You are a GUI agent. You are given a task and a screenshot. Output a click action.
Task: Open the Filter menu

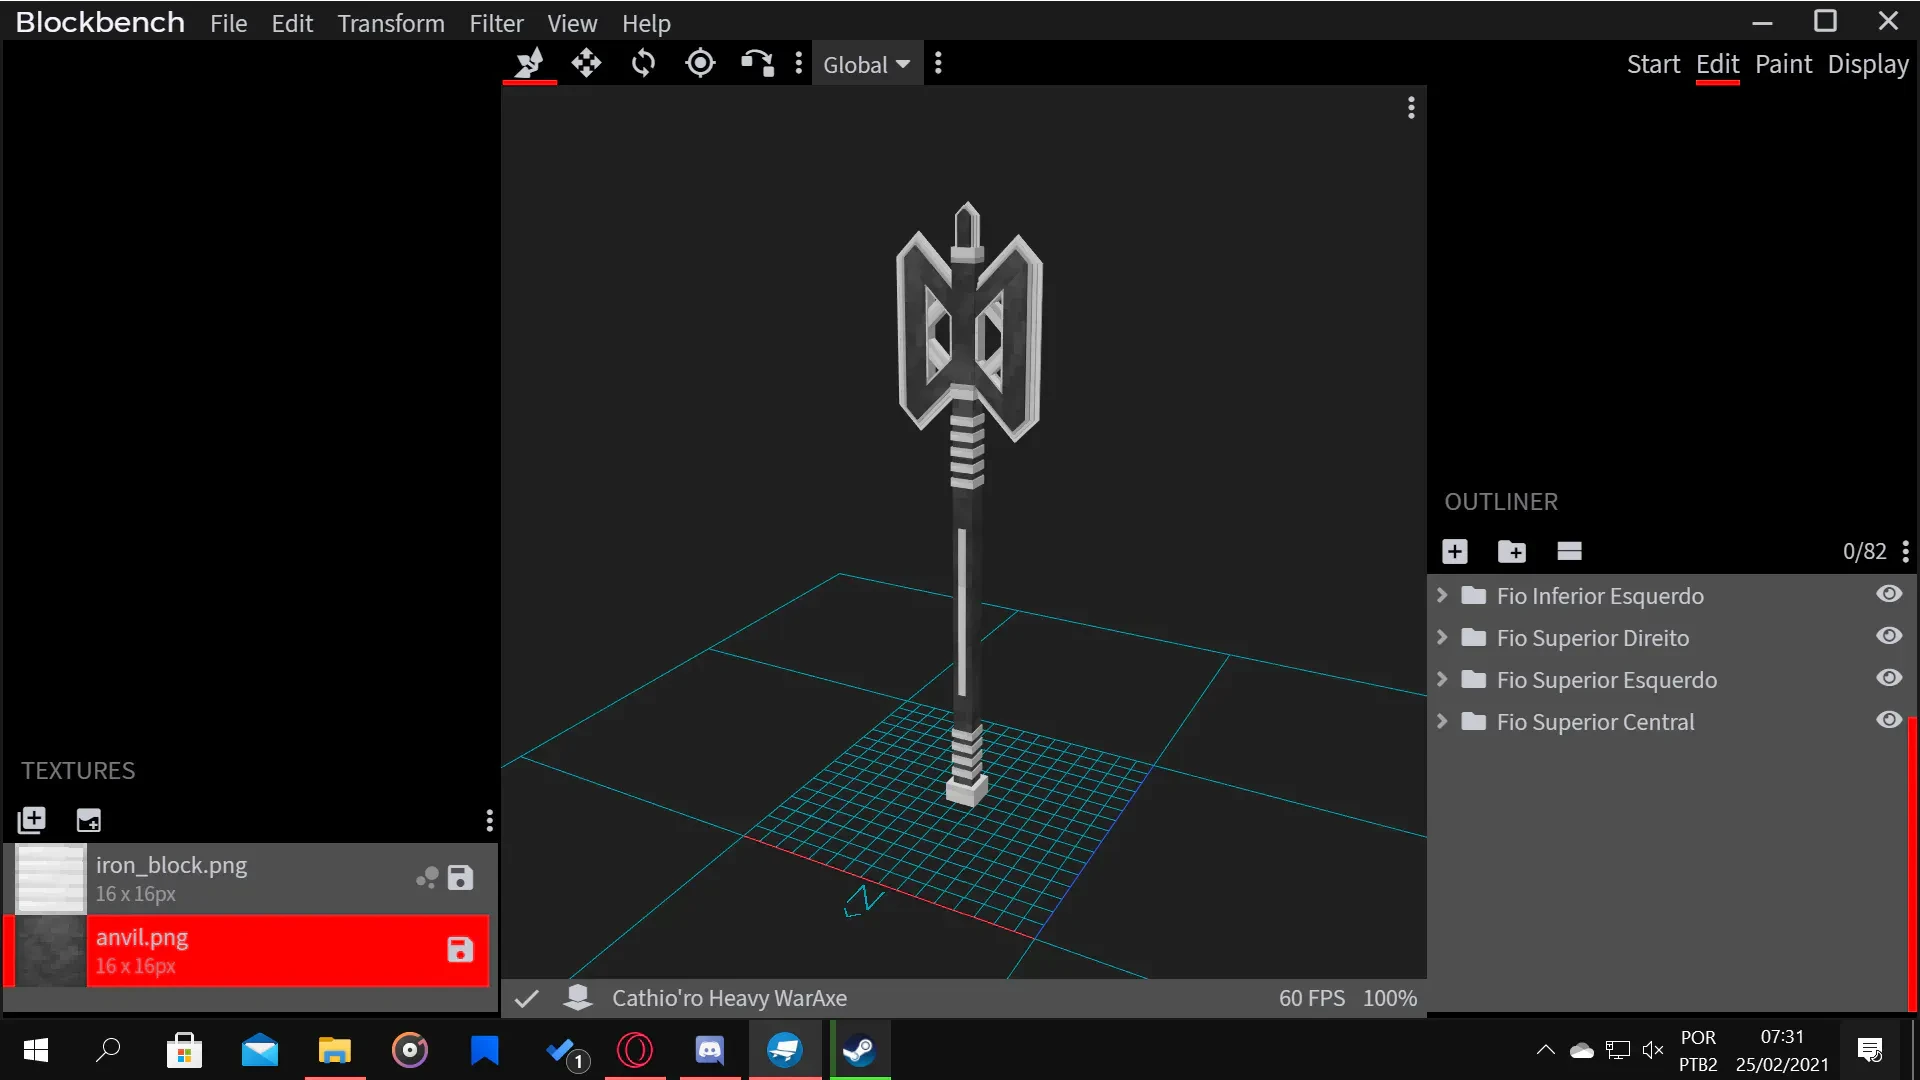[x=496, y=23]
